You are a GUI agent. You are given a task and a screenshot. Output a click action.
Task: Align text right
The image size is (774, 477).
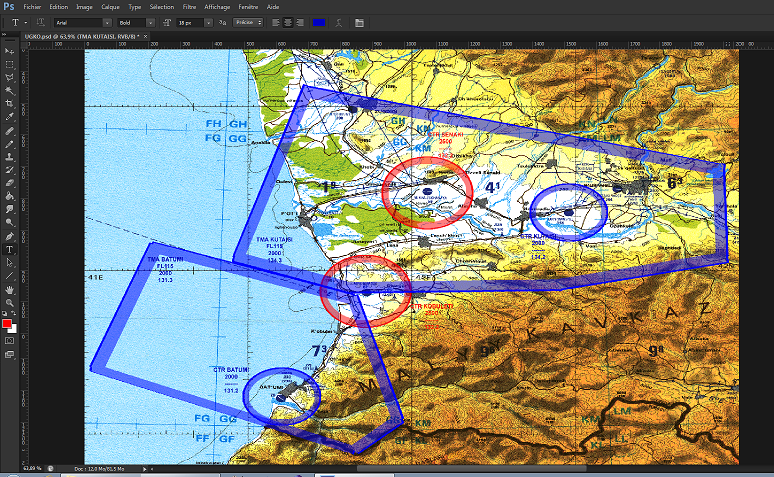coord(300,23)
